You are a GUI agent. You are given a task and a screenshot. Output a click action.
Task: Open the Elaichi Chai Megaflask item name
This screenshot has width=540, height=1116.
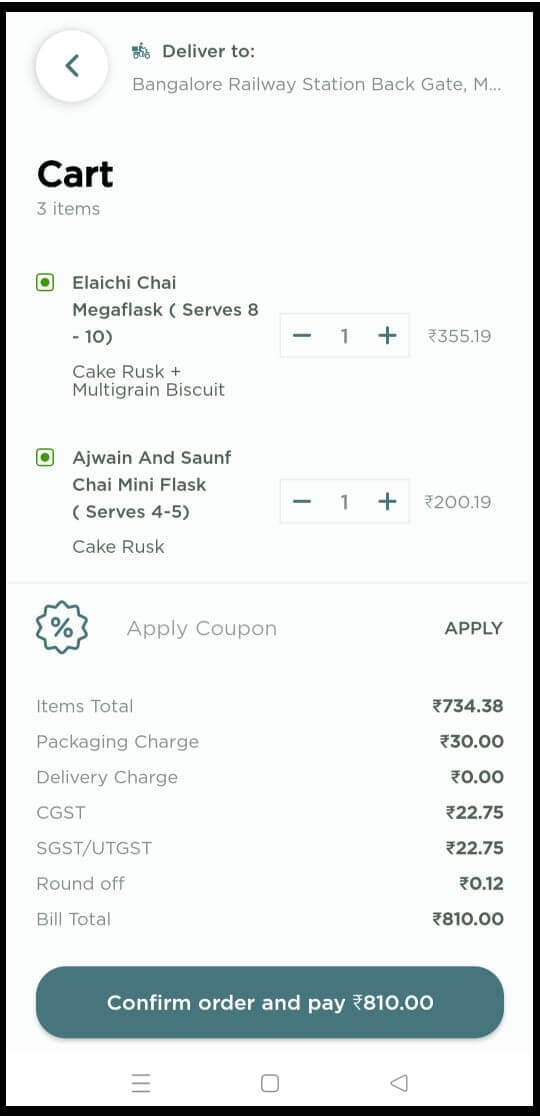tap(165, 310)
